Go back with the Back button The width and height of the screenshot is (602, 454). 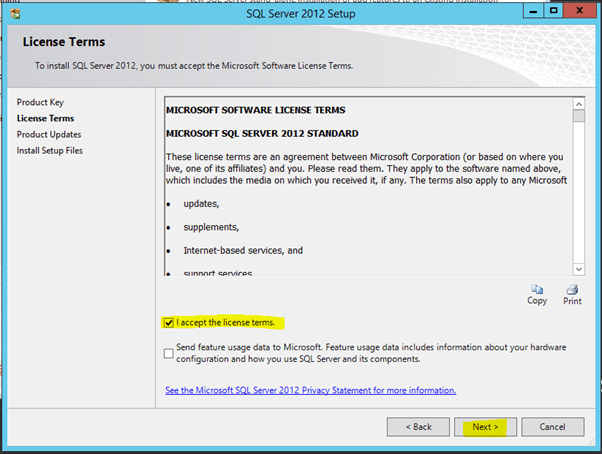(x=418, y=426)
